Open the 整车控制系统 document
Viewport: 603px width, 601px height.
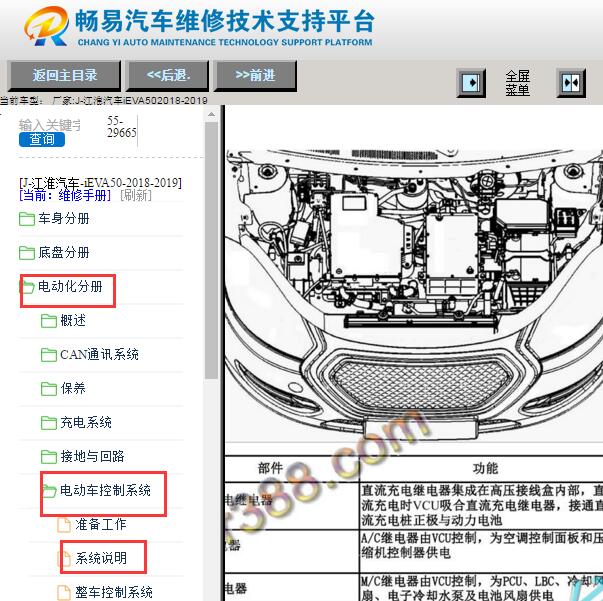[114, 592]
